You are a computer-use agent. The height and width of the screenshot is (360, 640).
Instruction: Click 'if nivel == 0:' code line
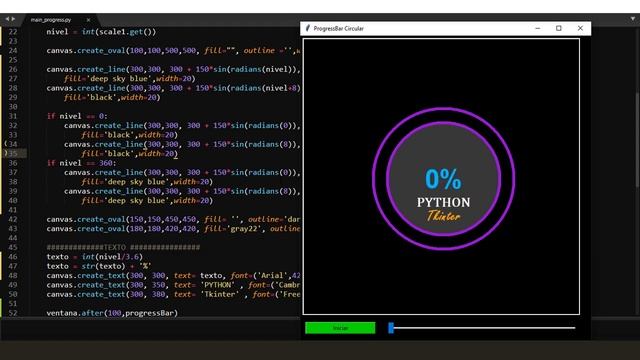pyautogui.click(x=77, y=116)
